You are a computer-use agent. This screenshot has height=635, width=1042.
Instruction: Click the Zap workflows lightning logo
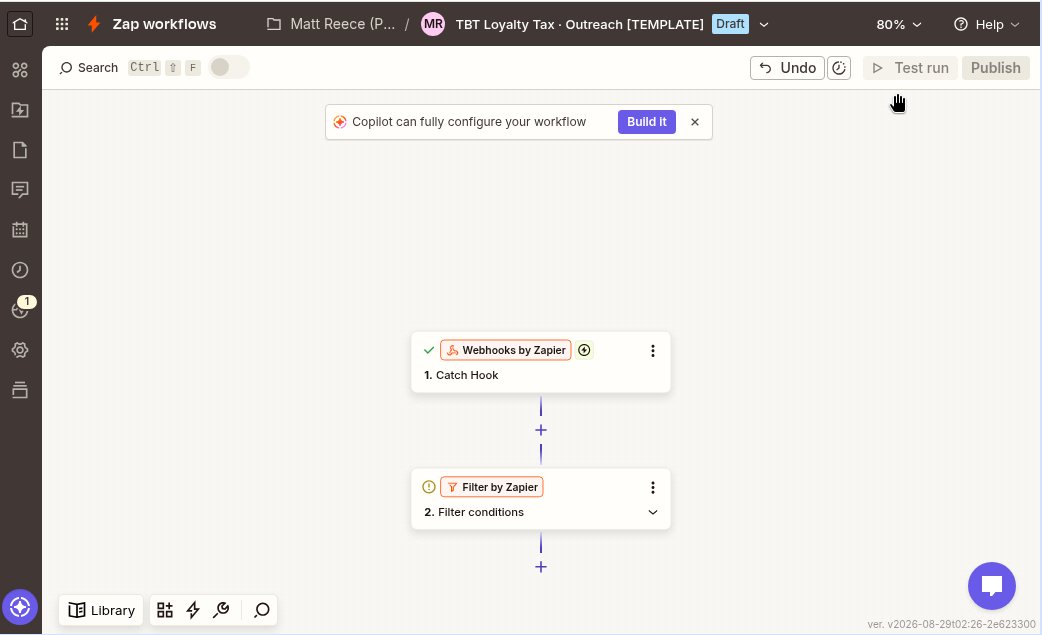tap(94, 25)
